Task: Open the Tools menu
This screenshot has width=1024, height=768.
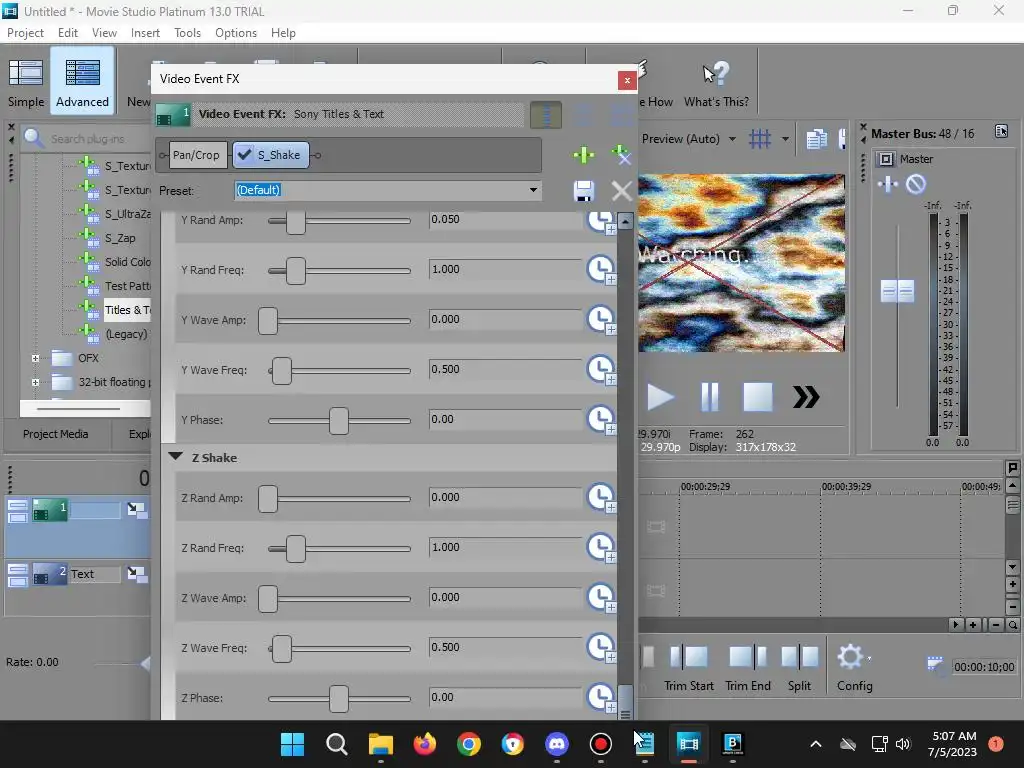Action: coord(187,33)
